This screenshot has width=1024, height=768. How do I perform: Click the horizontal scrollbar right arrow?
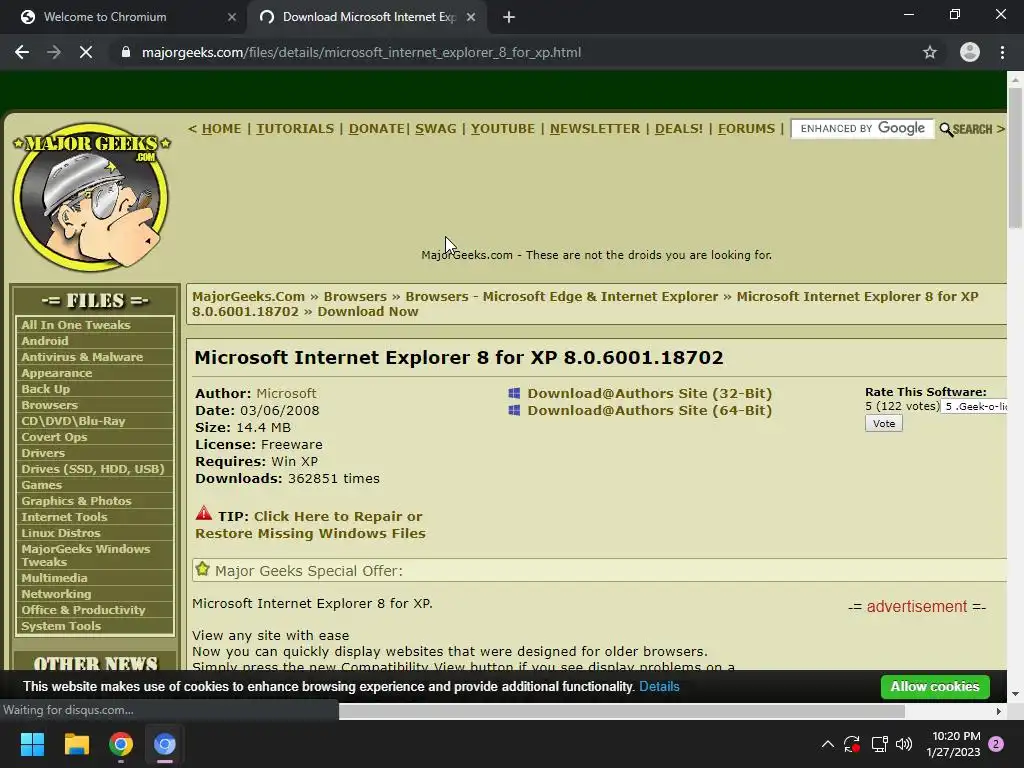999,711
